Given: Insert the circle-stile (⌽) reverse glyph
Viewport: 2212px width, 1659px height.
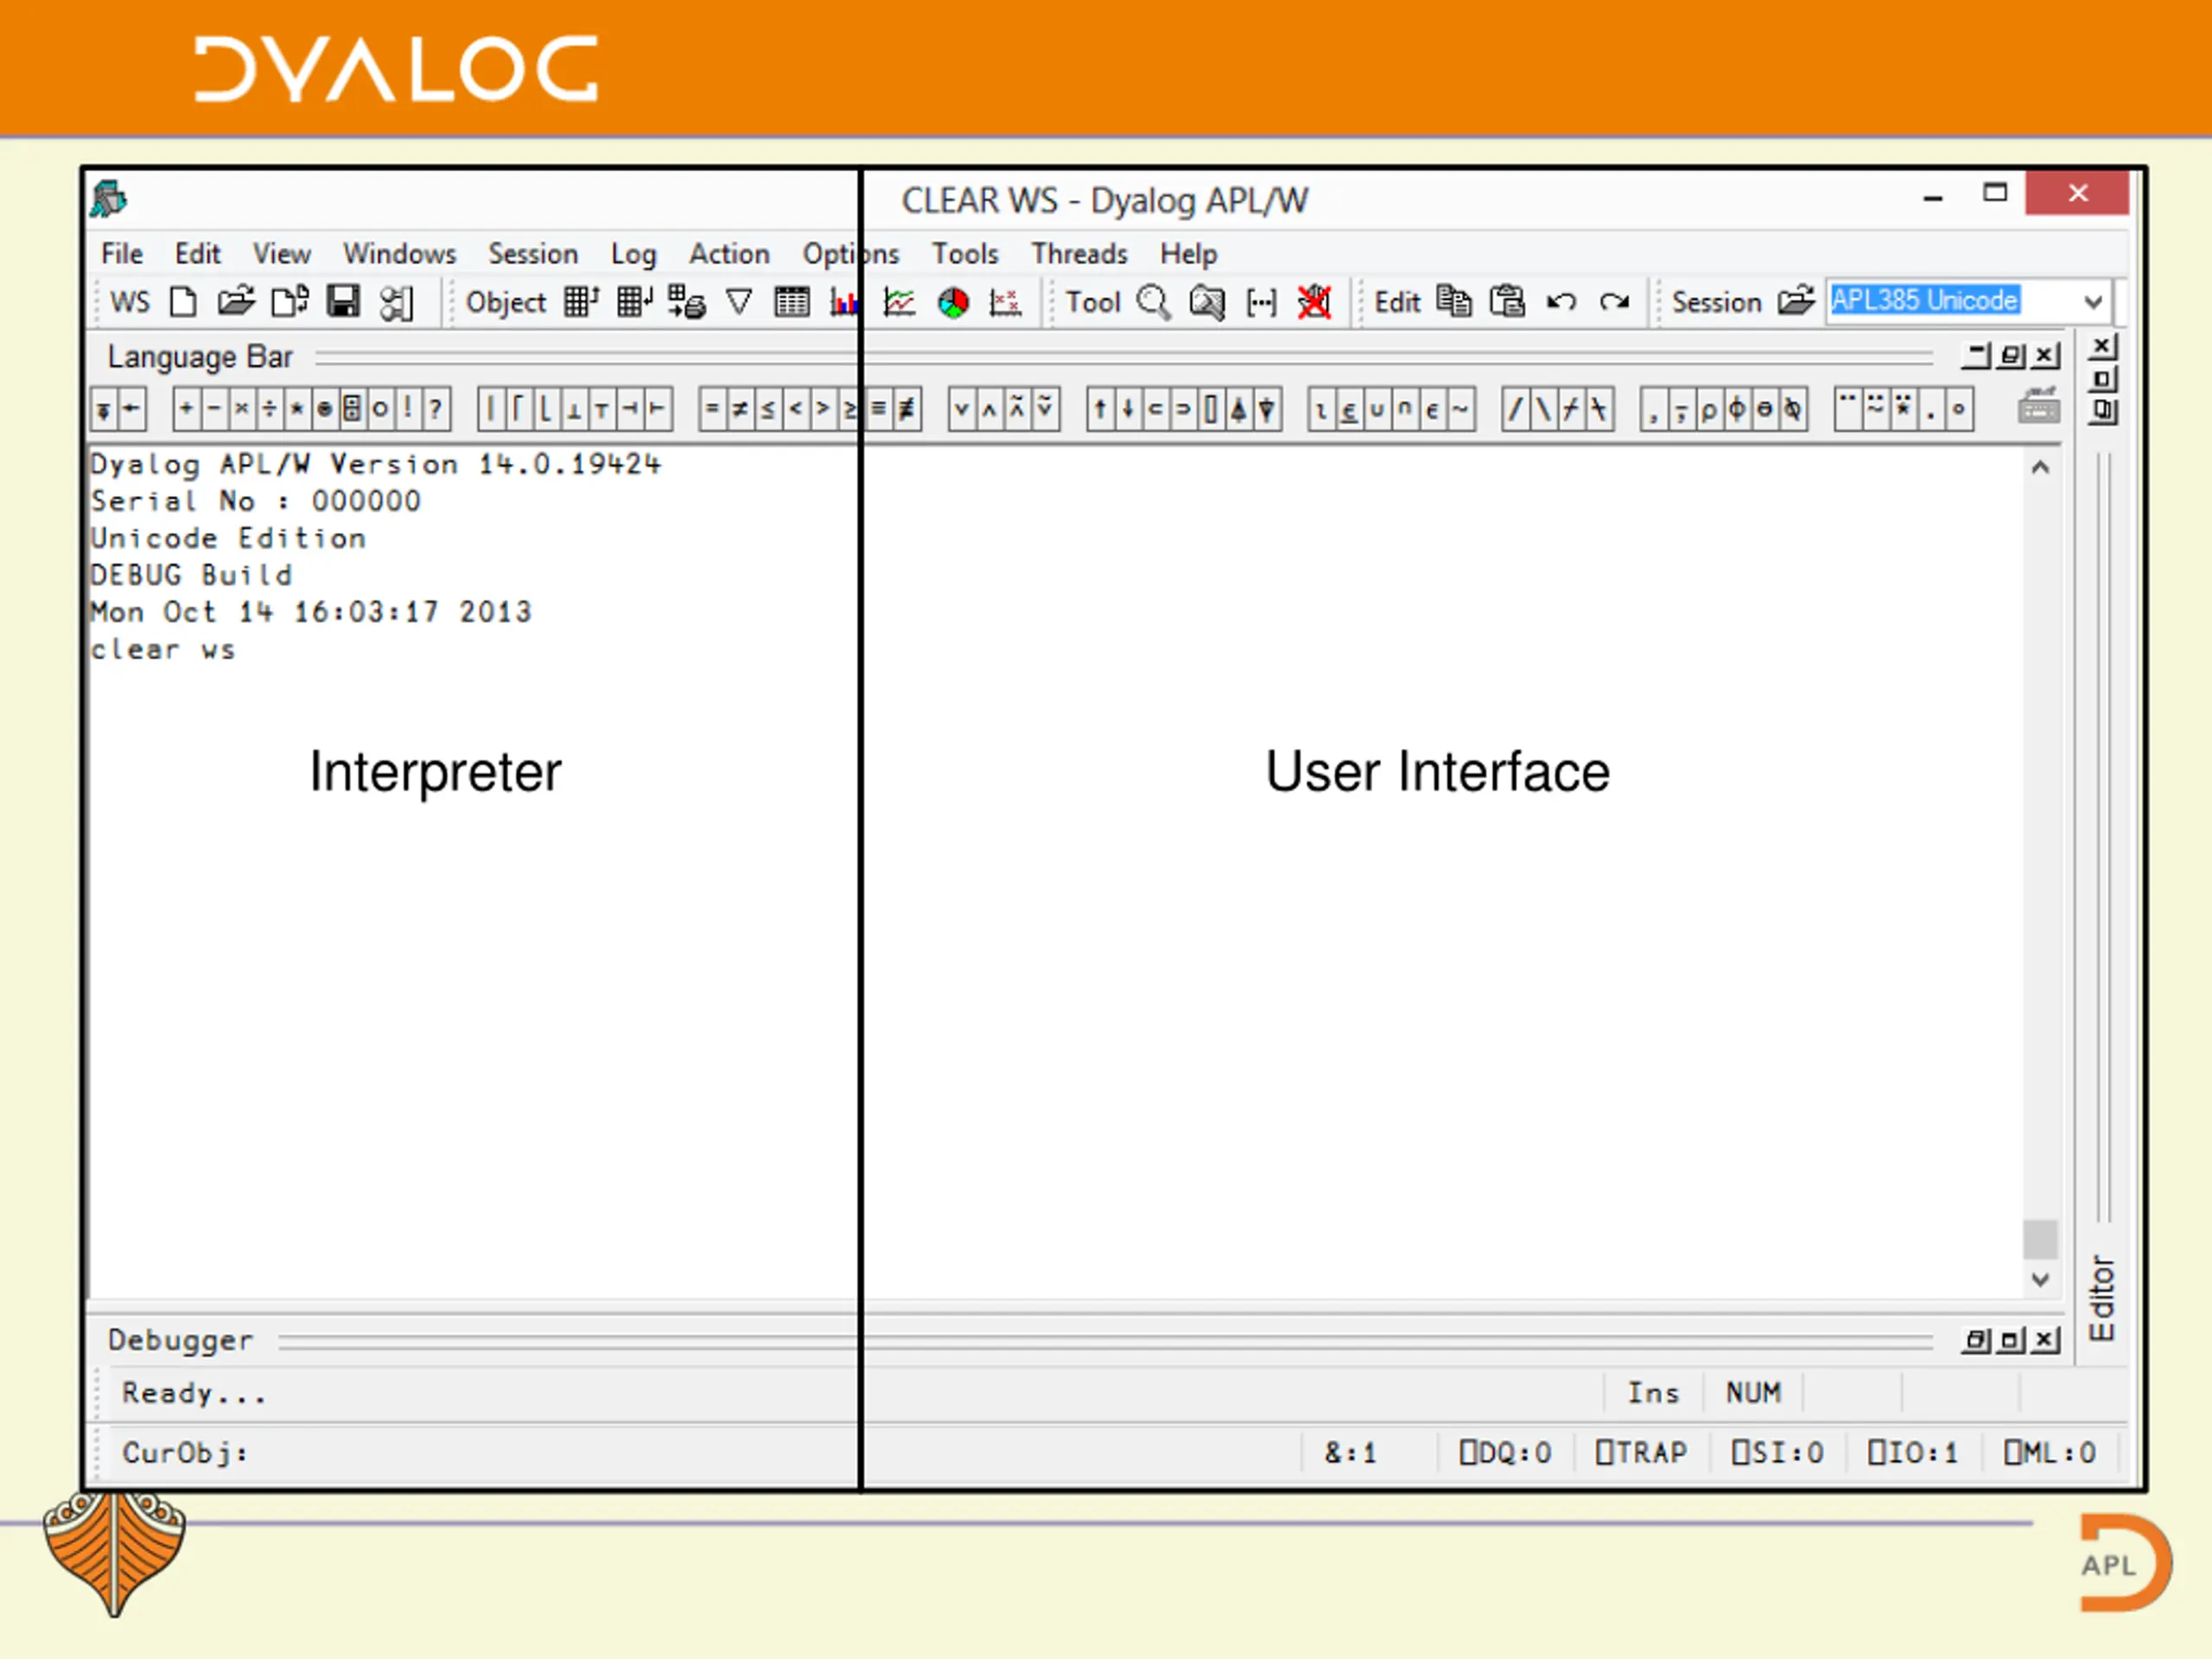Looking at the screenshot, I should pyautogui.click(x=1737, y=409).
